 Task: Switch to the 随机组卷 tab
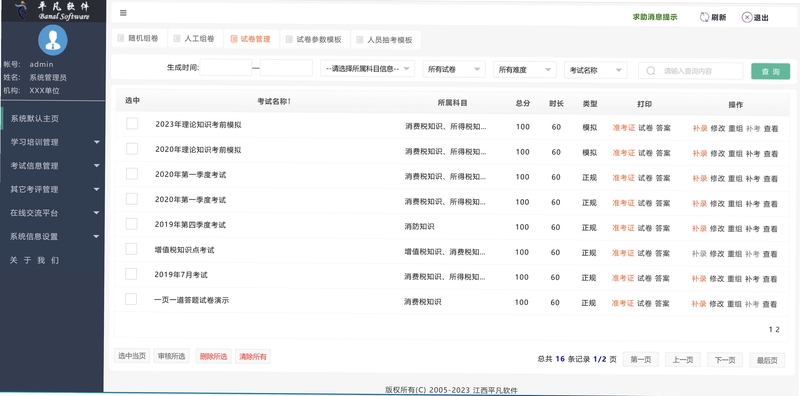tap(139, 39)
